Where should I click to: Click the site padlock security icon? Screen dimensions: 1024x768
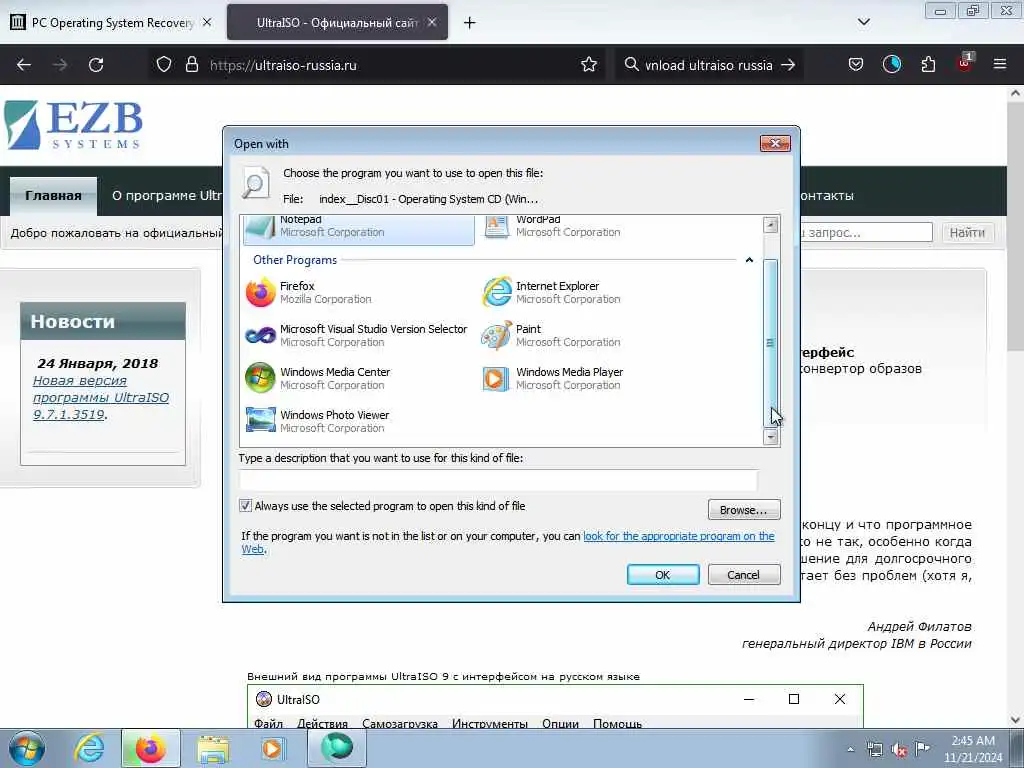[191, 65]
